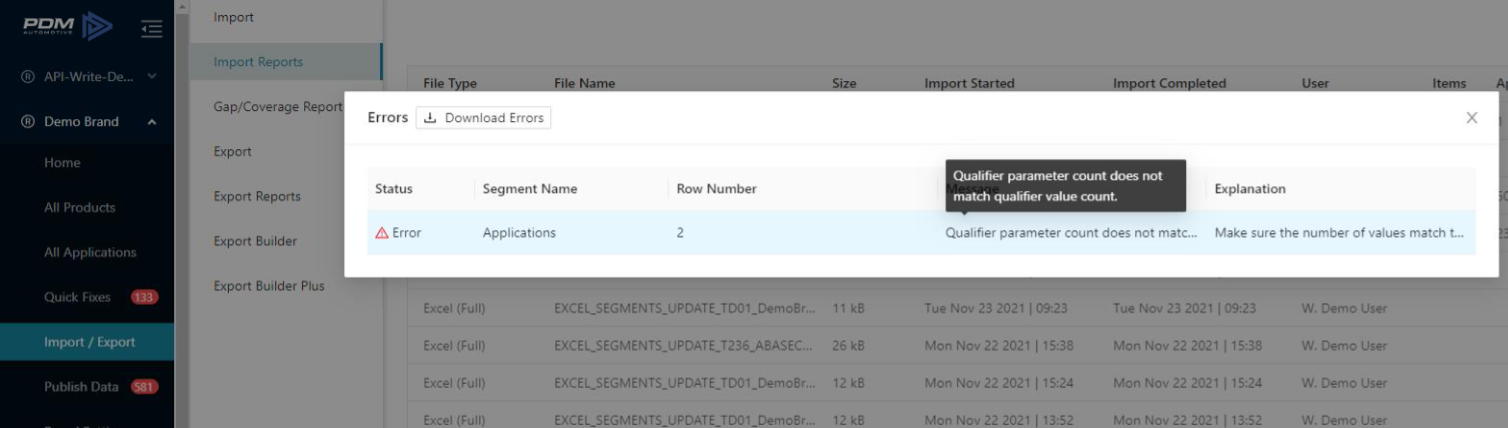Click the red error warning triangle
Screen dimensions: 1508x428
[381, 233]
